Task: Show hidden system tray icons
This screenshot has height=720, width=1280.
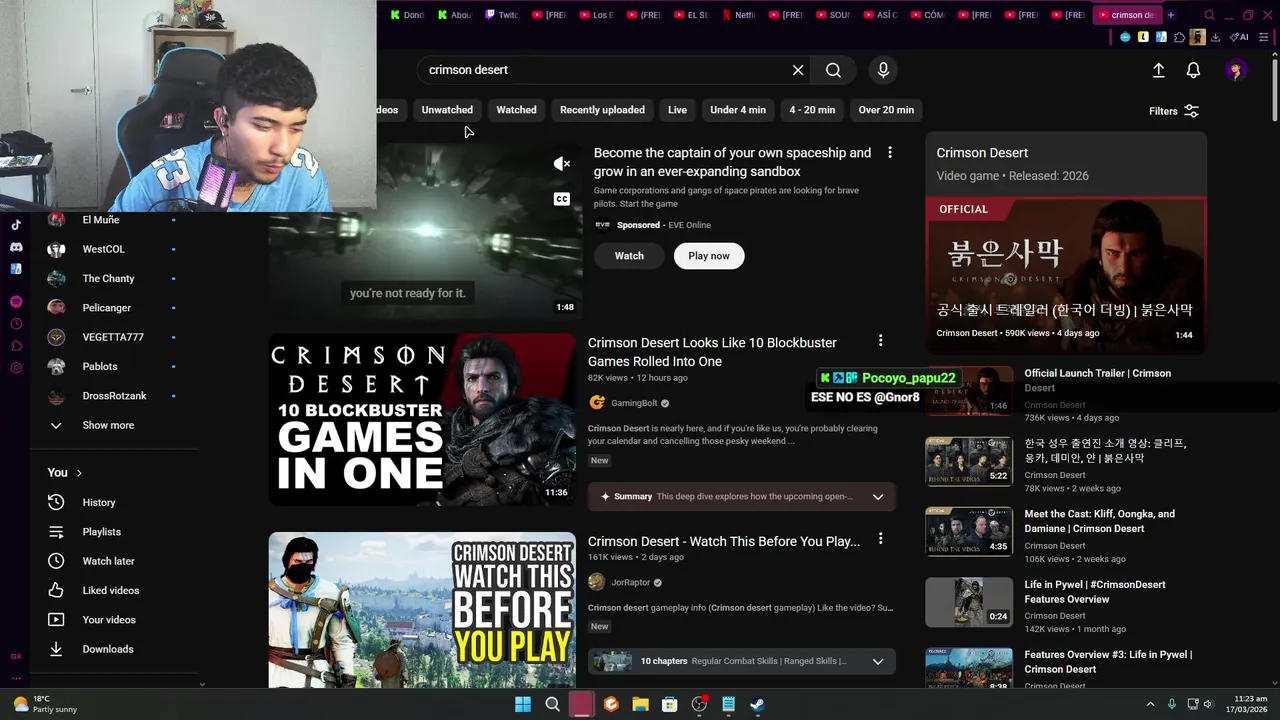Action: tap(1150, 704)
